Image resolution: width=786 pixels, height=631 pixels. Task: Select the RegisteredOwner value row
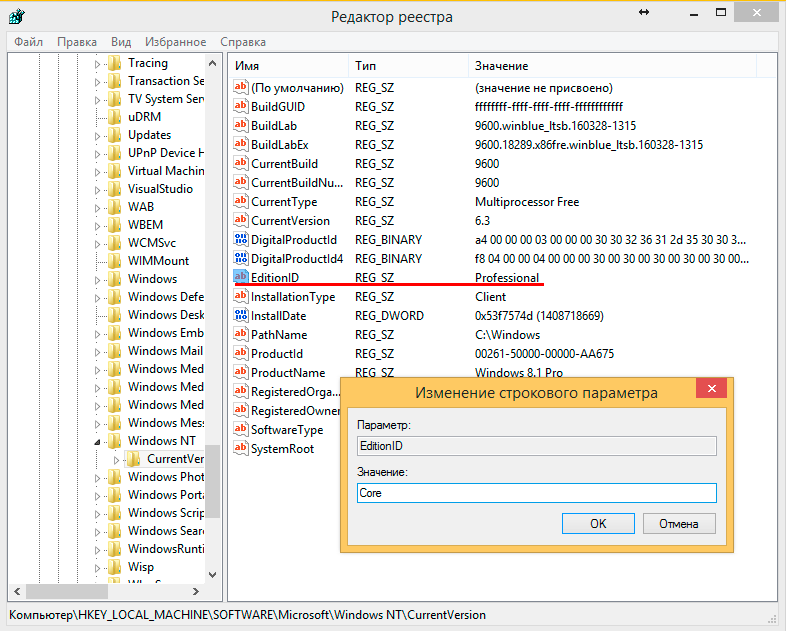pyautogui.click(x=295, y=410)
